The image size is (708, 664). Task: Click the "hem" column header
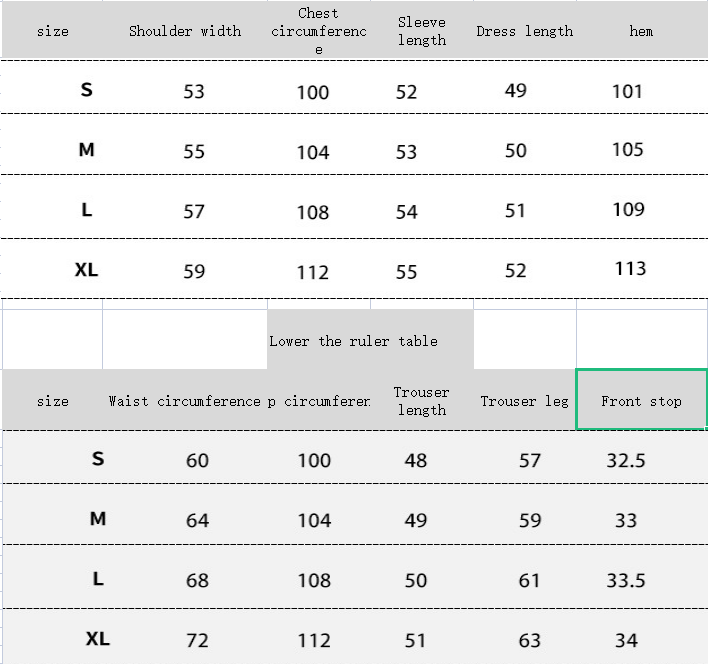tap(641, 31)
